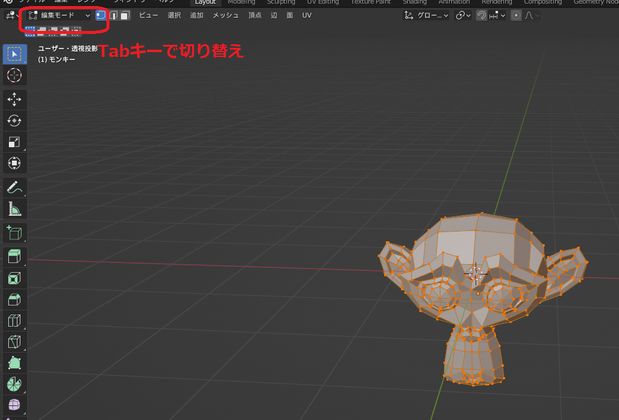This screenshot has width=619, height=420.
Task: Switch to the Animation workspace tab
Action: coord(454,2)
